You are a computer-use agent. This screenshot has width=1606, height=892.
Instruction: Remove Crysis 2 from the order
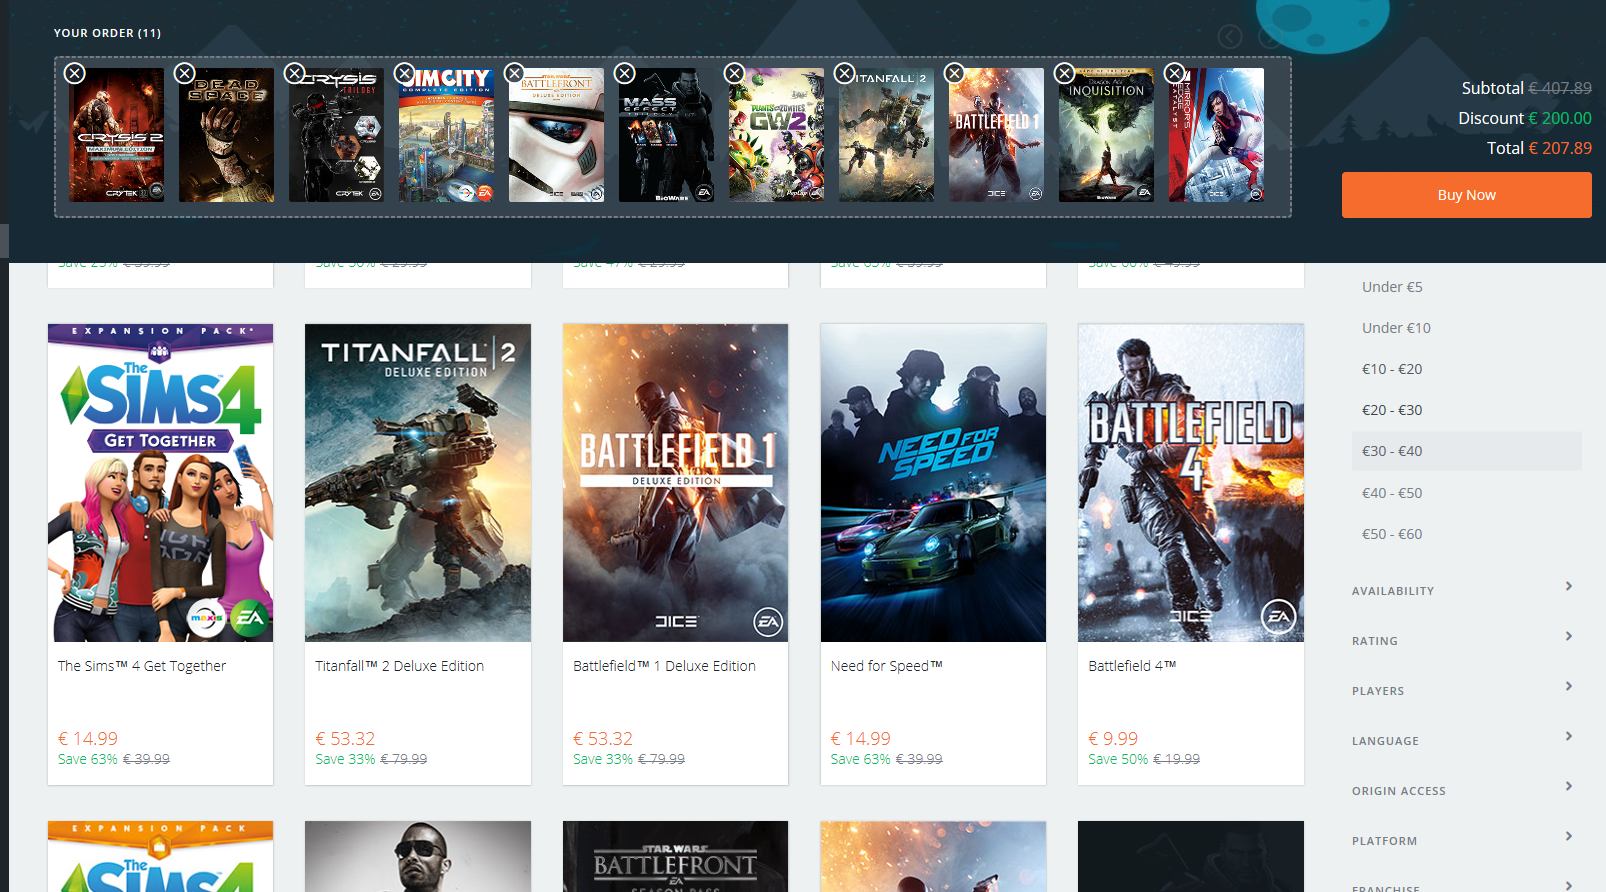[x=75, y=73]
